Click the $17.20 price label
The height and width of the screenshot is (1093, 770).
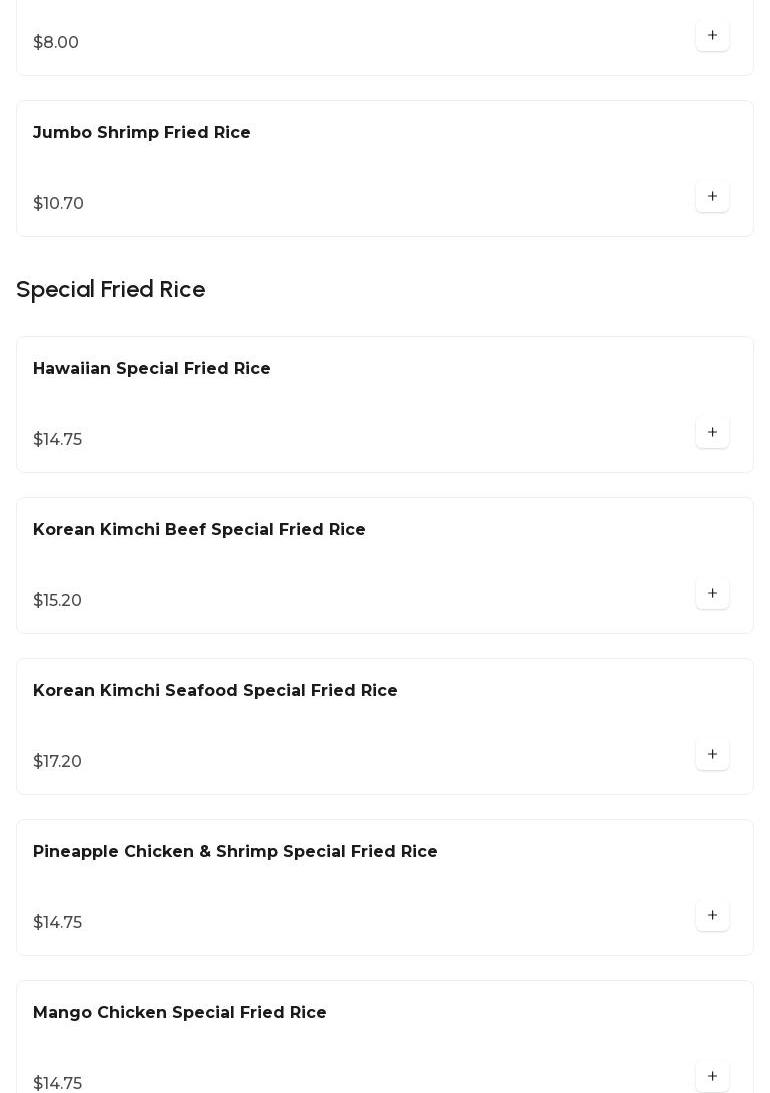point(57,762)
